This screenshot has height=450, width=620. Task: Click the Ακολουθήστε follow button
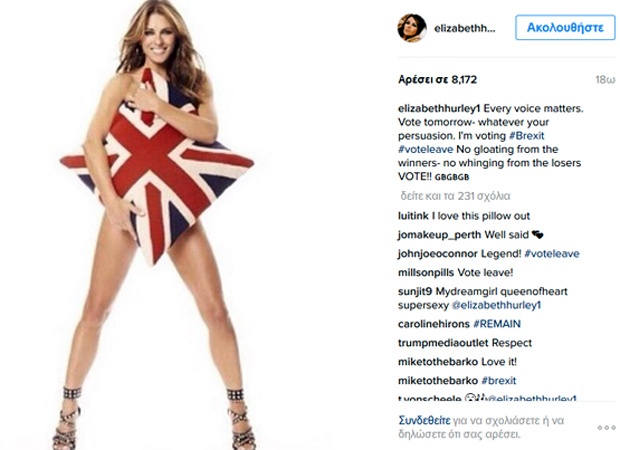coord(565,27)
